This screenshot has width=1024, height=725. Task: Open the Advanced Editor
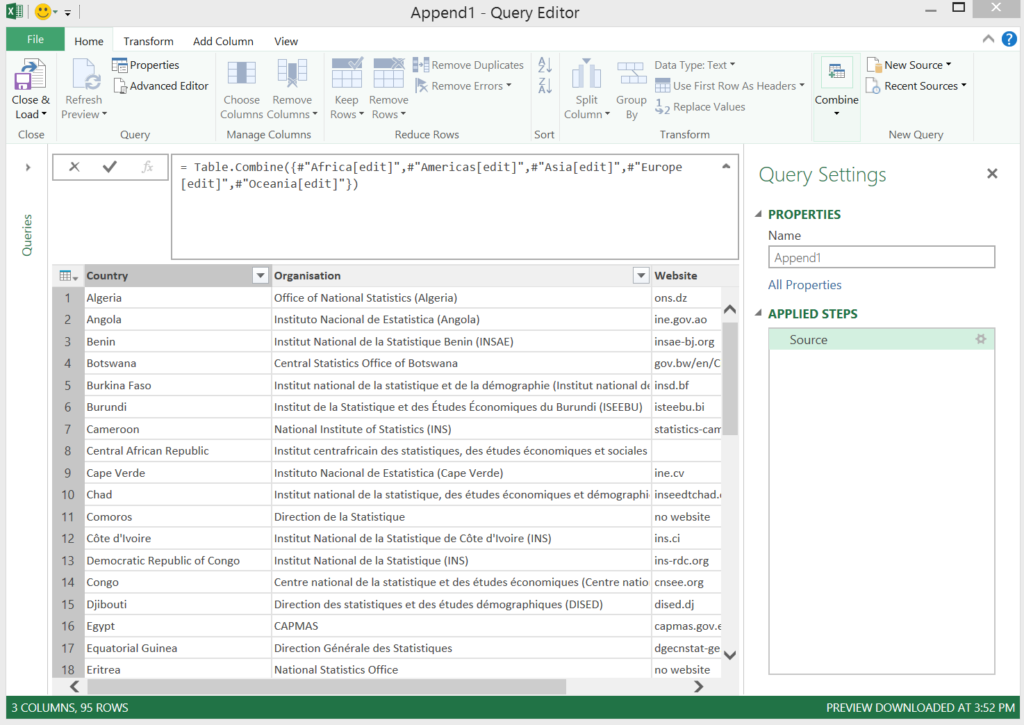(x=159, y=86)
